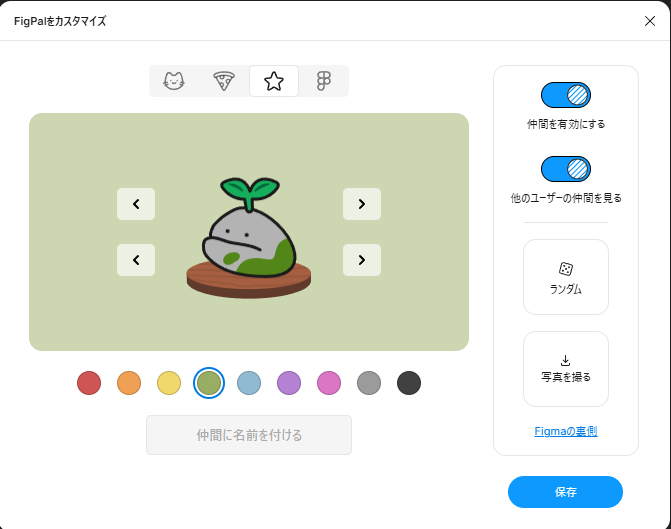671x529 pixels.
Task: Select the cat face icon tab
Action: [x=174, y=81]
